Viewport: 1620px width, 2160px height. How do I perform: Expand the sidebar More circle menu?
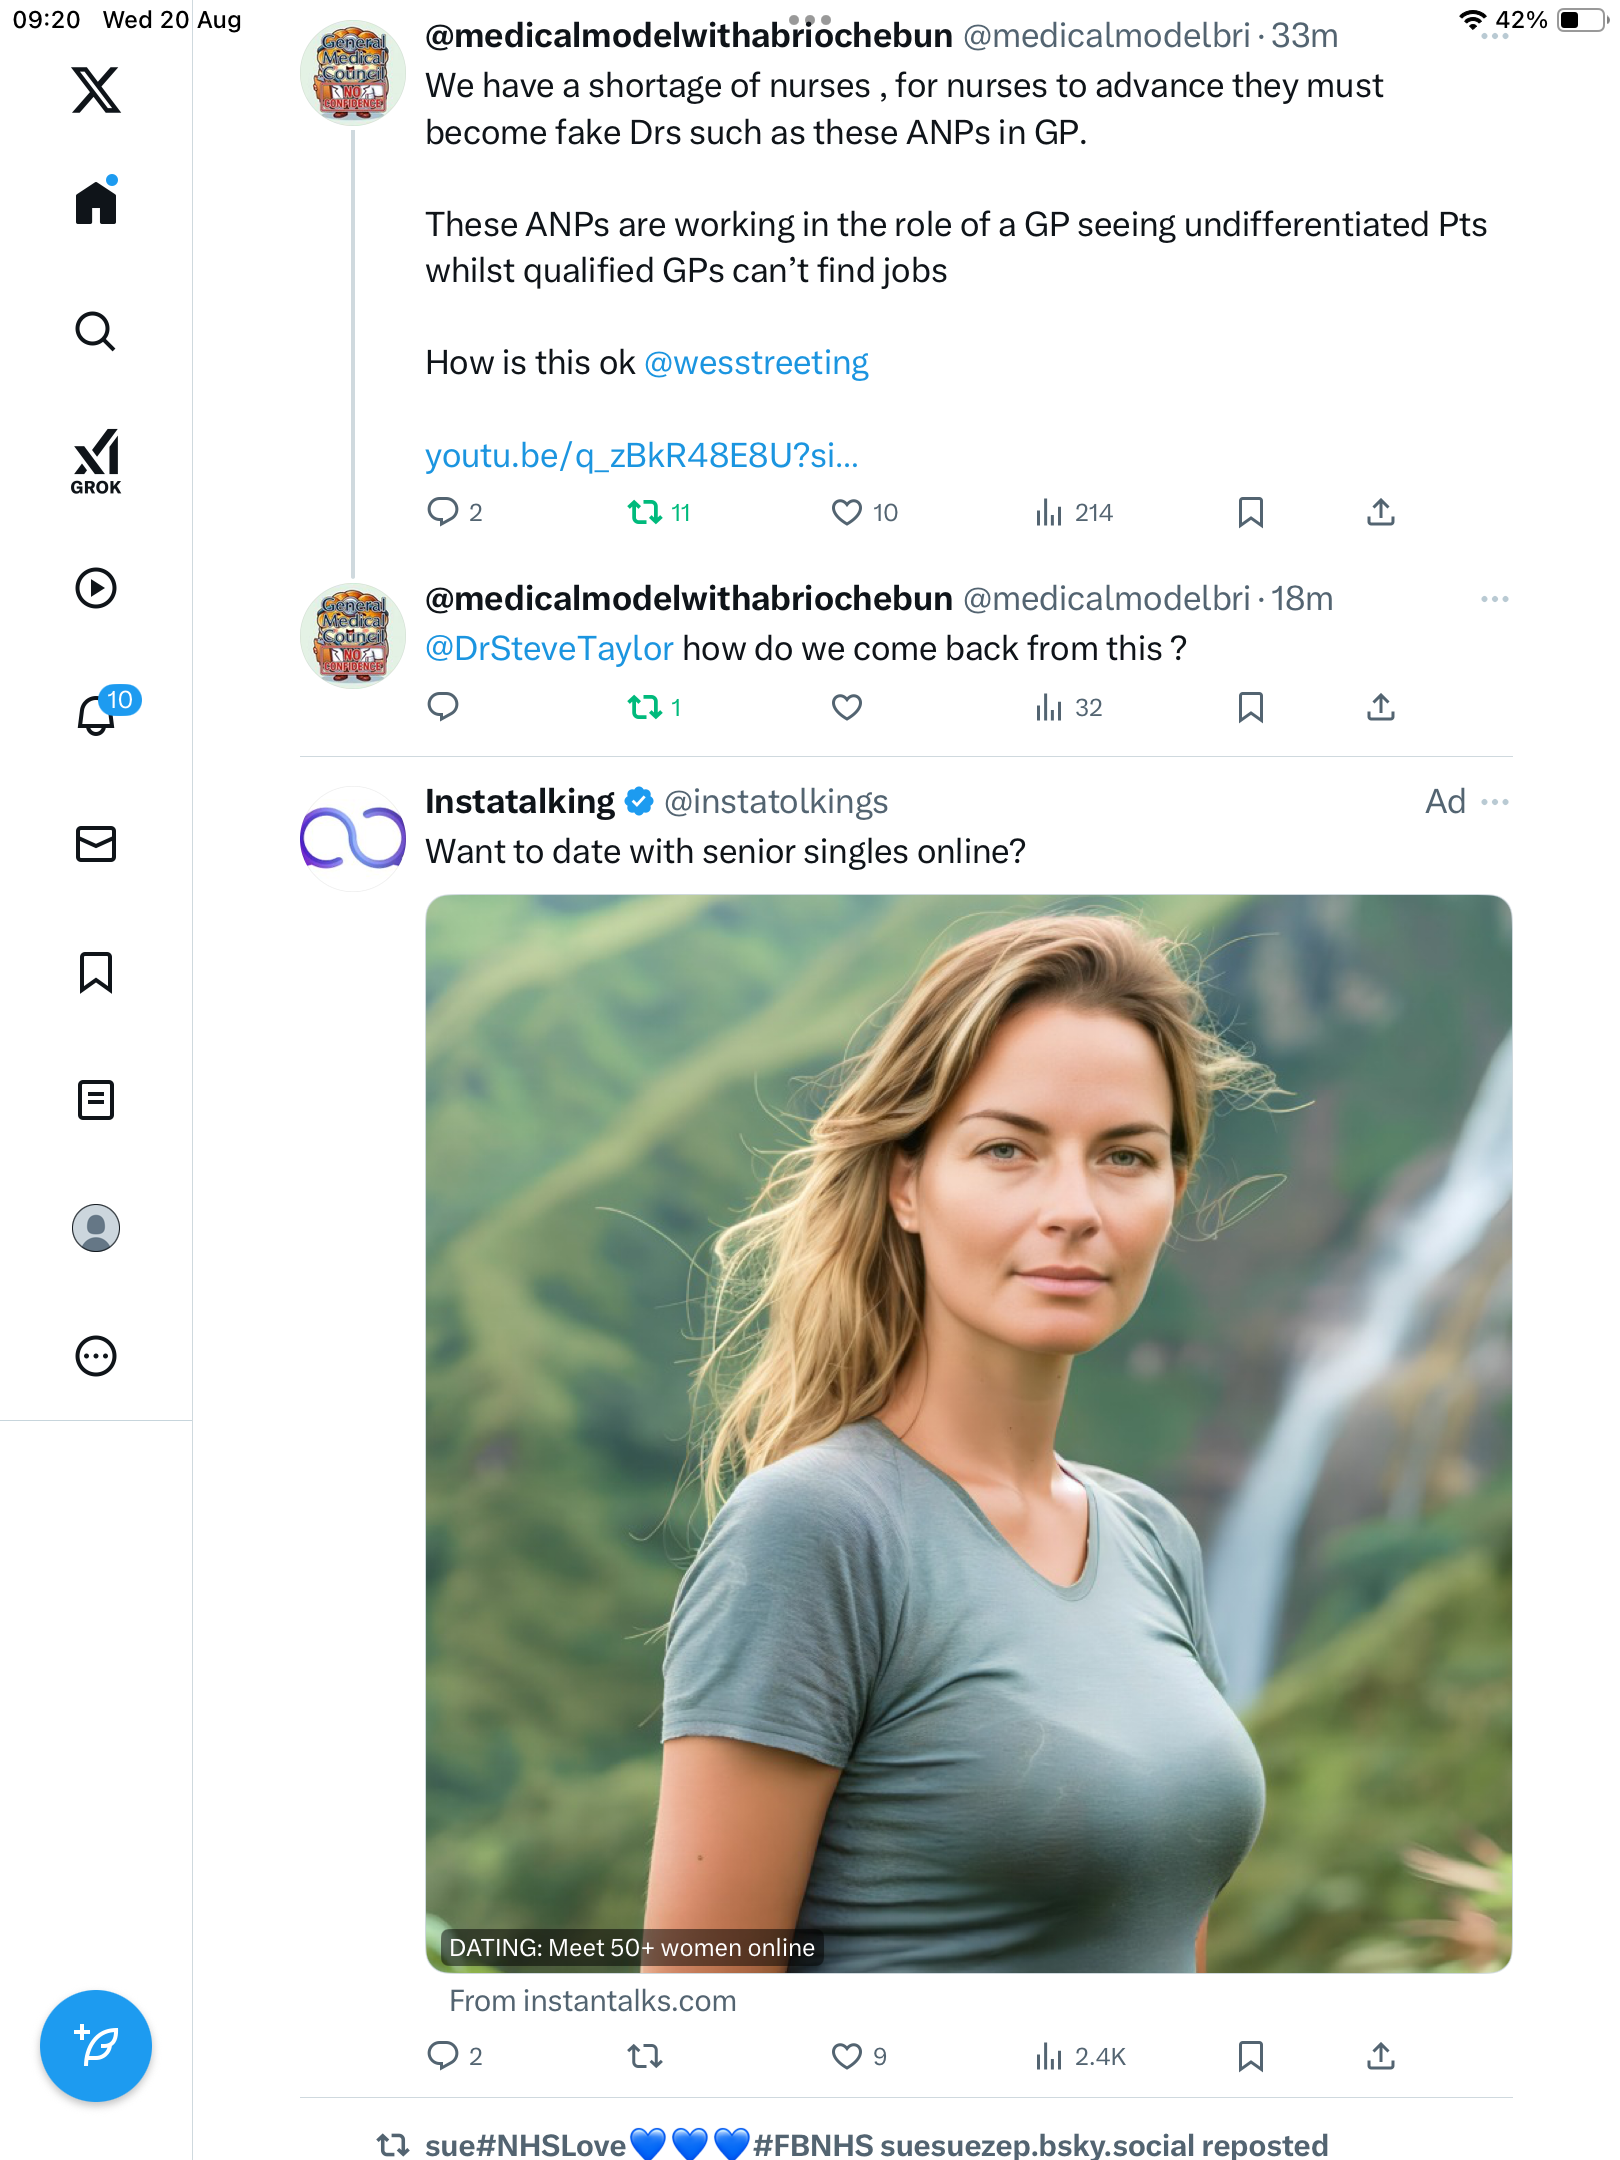coord(96,1356)
